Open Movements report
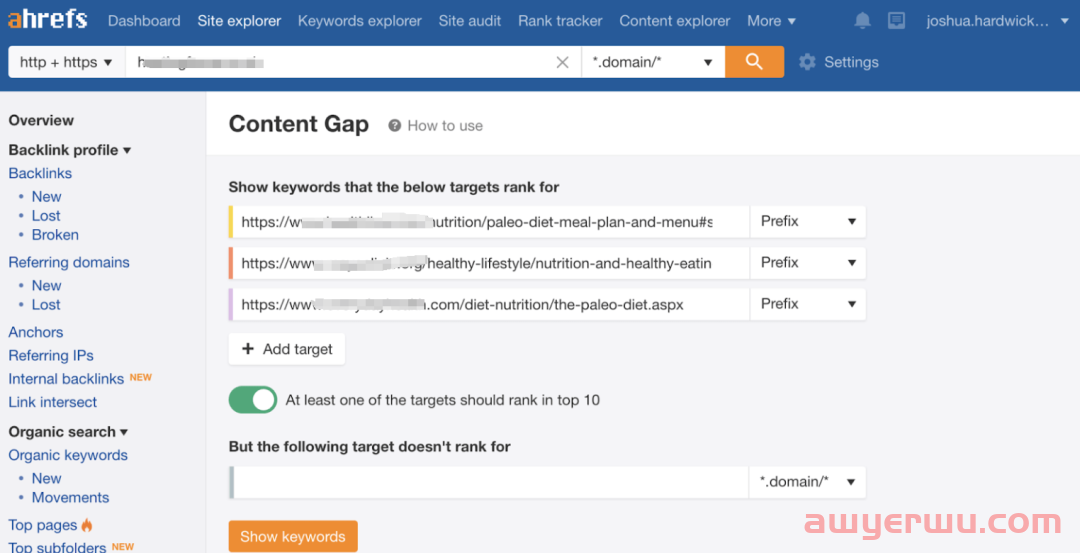This screenshot has height=553, width=1080. [x=70, y=497]
